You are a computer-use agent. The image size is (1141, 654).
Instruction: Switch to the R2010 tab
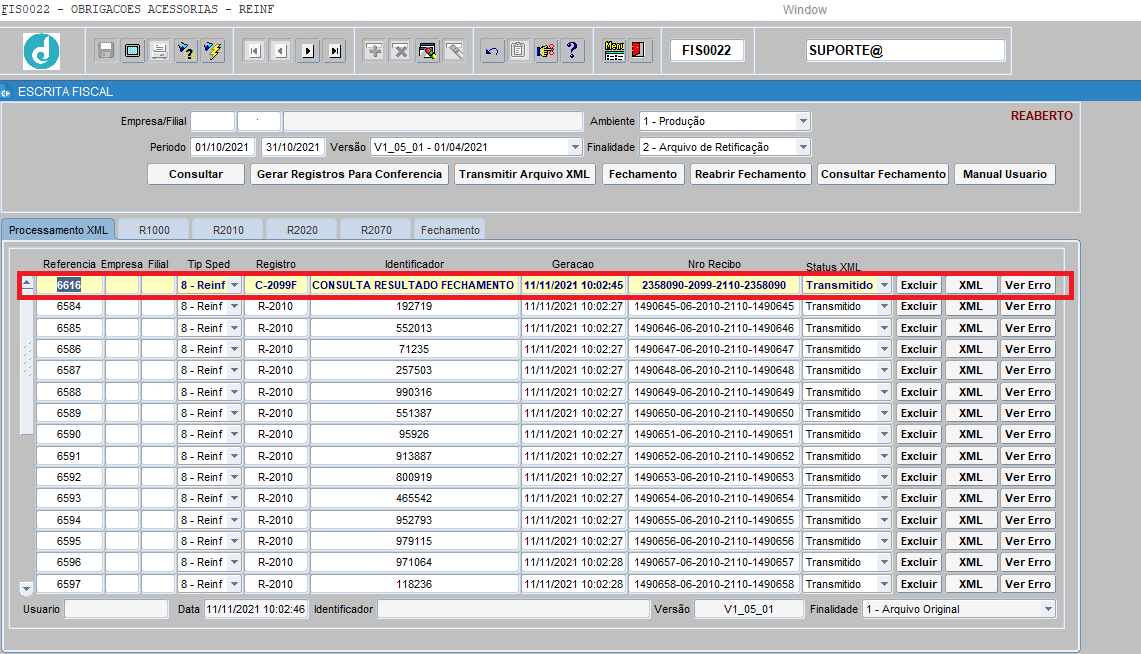point(228,230)
